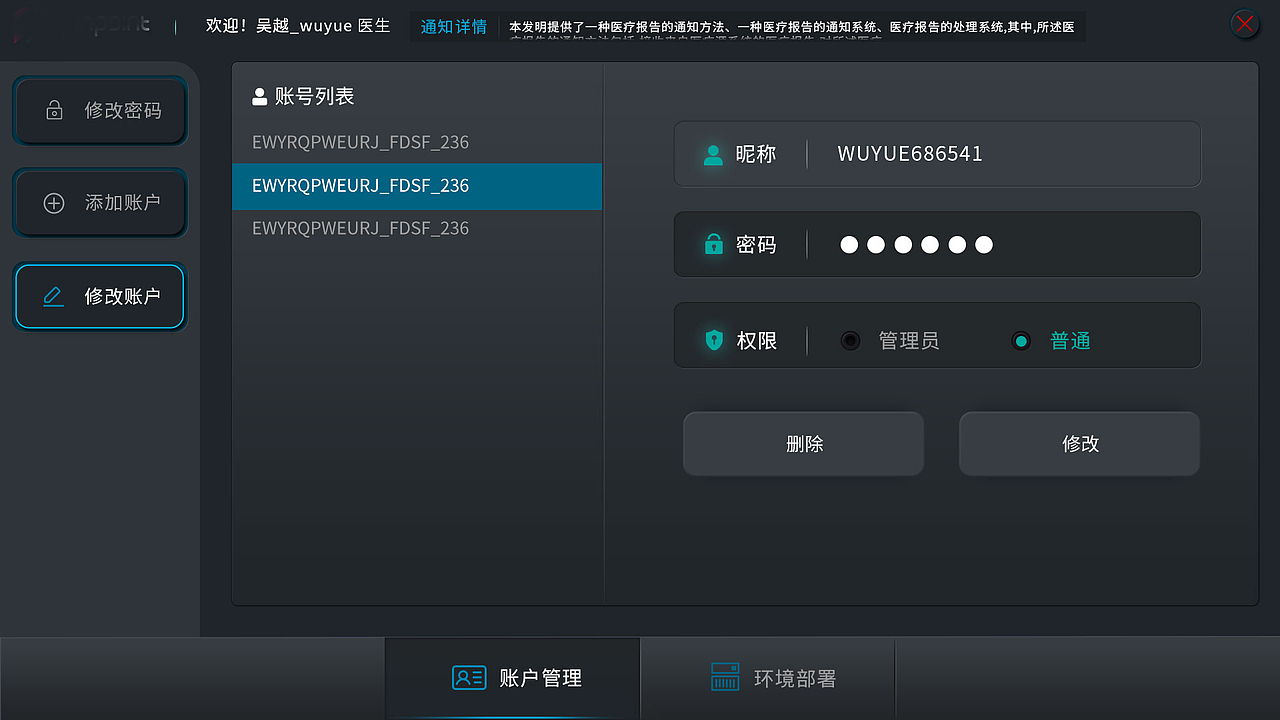Click the user icon in the 昵称 row

714,154
